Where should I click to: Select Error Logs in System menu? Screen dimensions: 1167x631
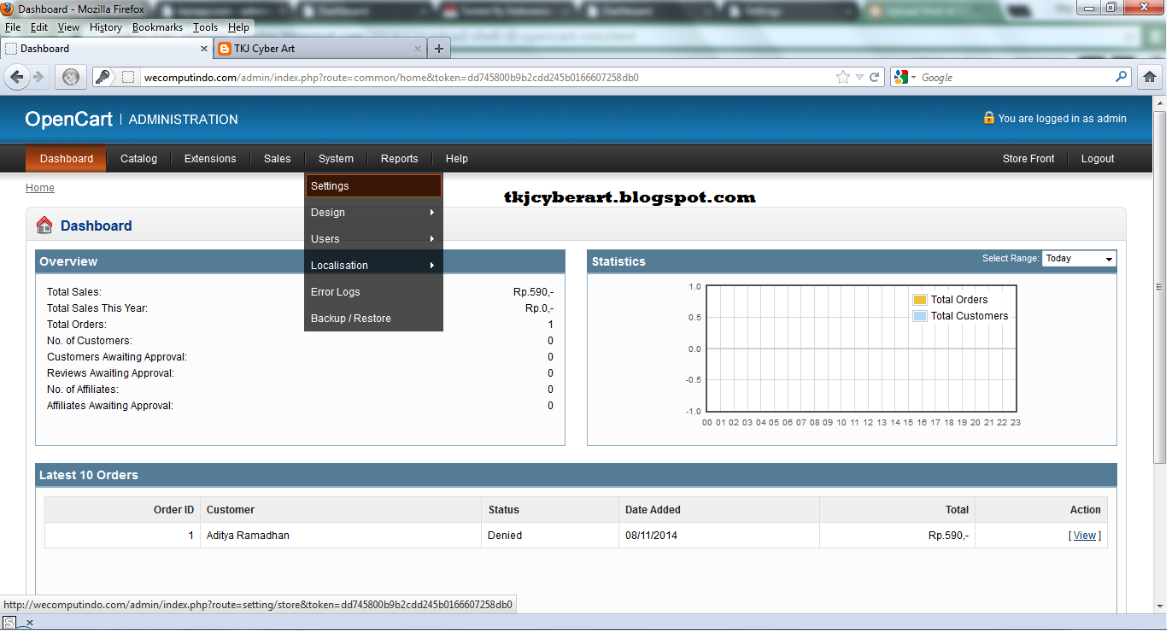(x=373, y=292)
